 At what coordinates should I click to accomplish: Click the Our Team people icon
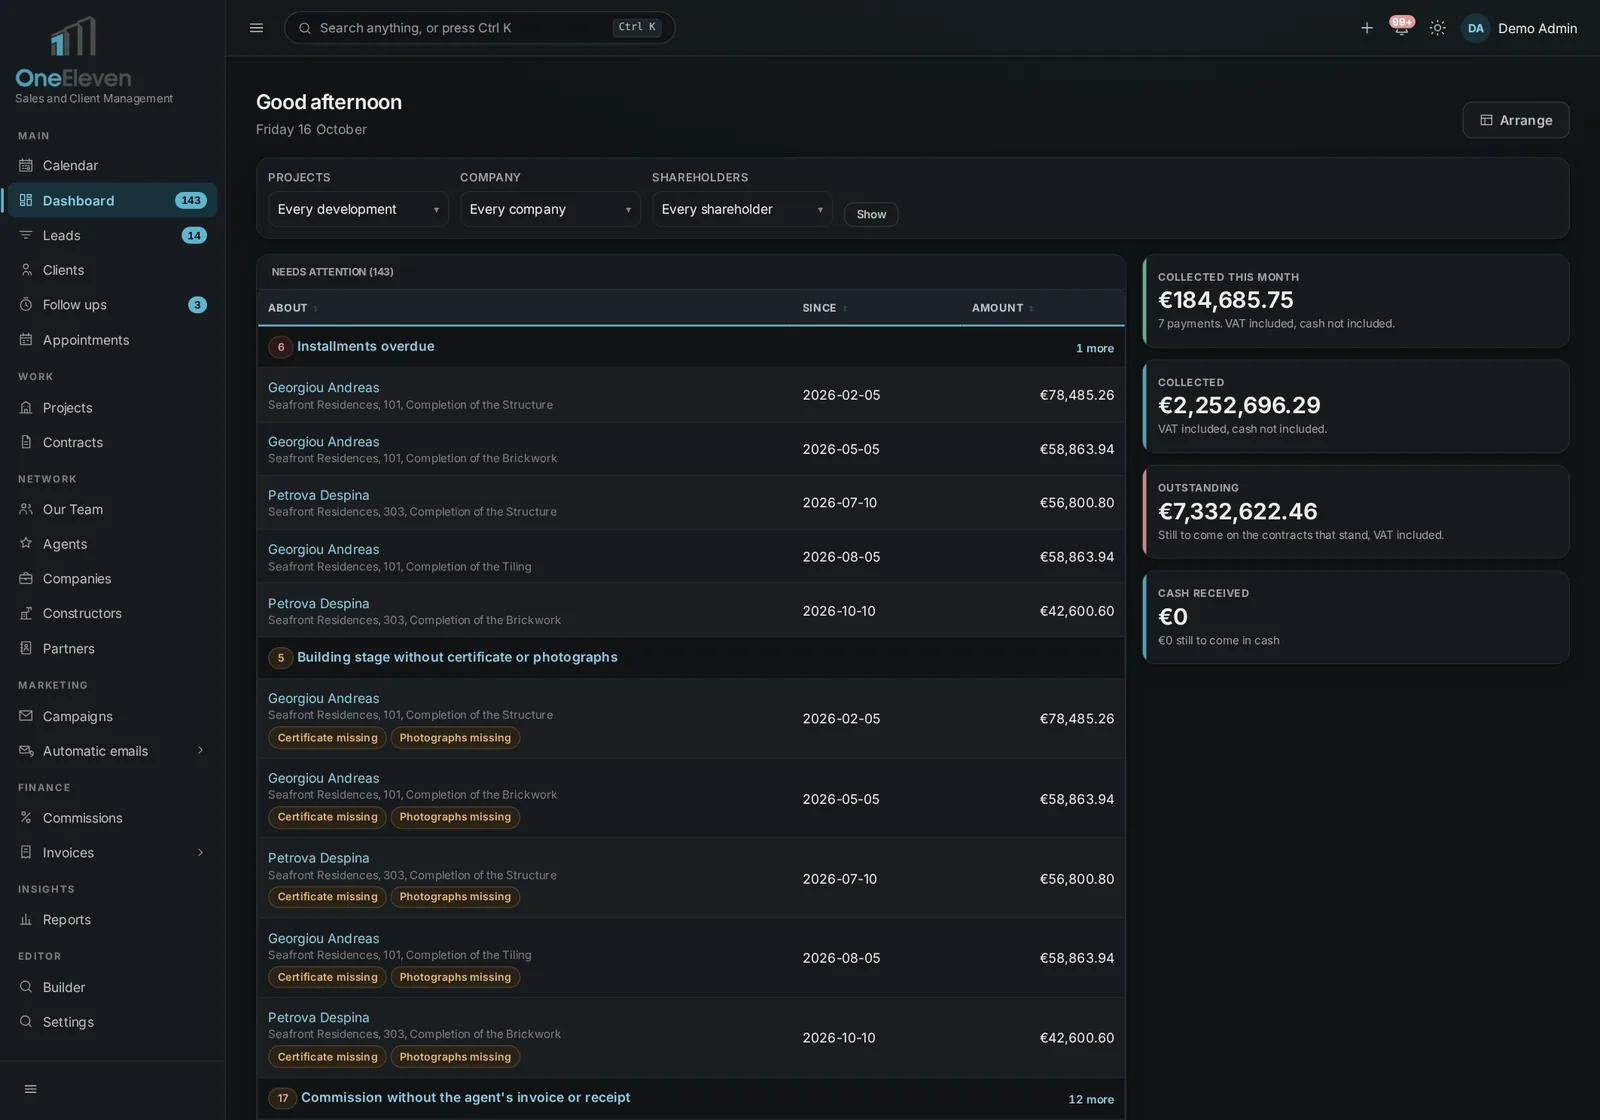26,509
